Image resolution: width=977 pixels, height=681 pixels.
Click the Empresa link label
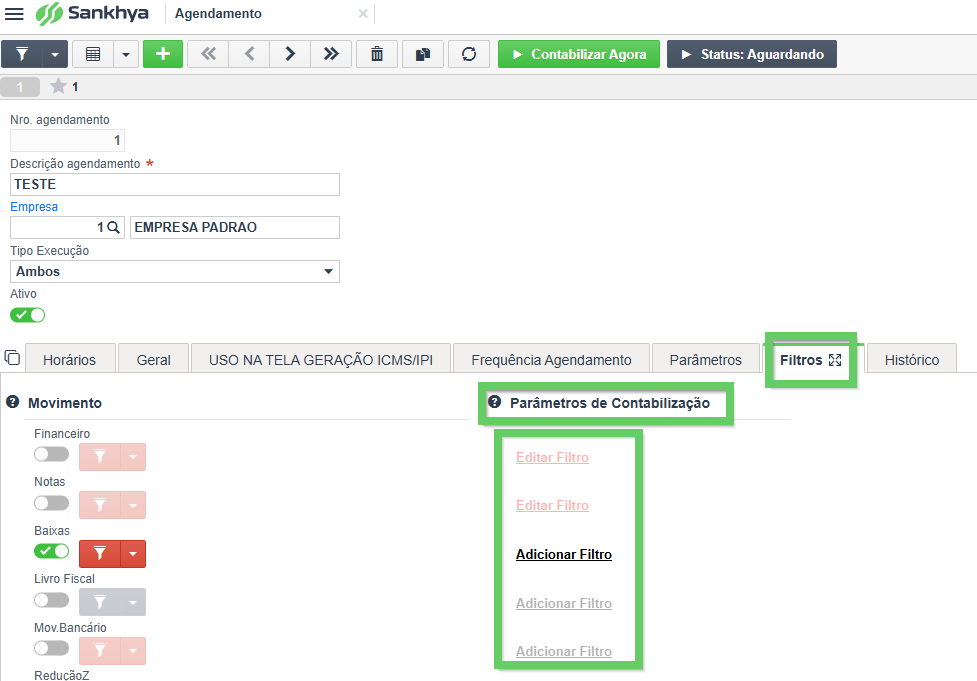(34, 207)
